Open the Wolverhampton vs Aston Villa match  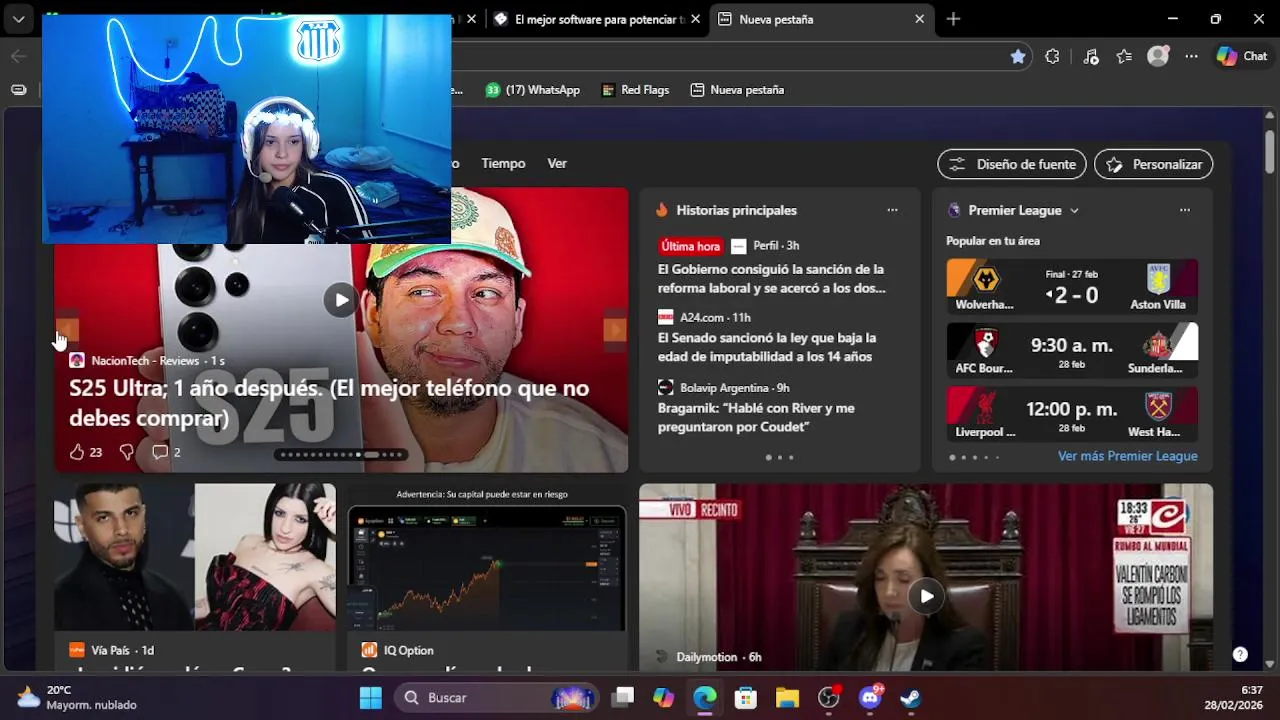pos(1072,286)
